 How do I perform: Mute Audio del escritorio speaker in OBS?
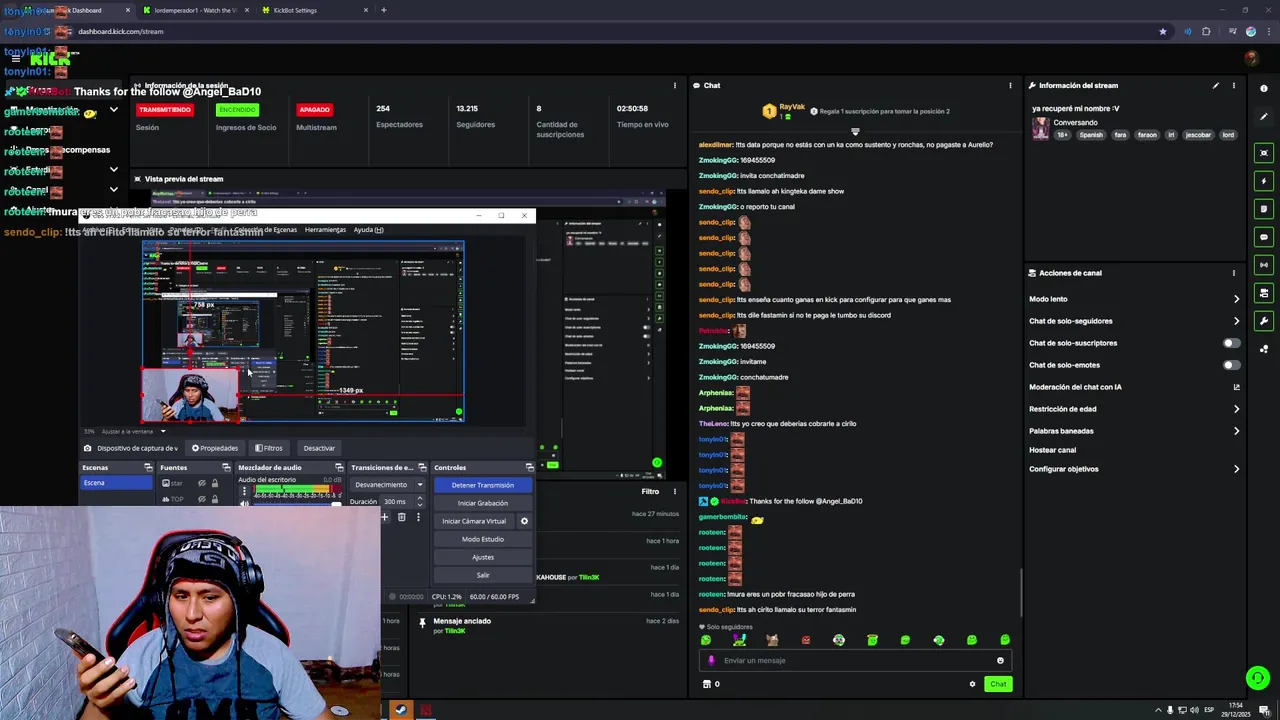244,504
